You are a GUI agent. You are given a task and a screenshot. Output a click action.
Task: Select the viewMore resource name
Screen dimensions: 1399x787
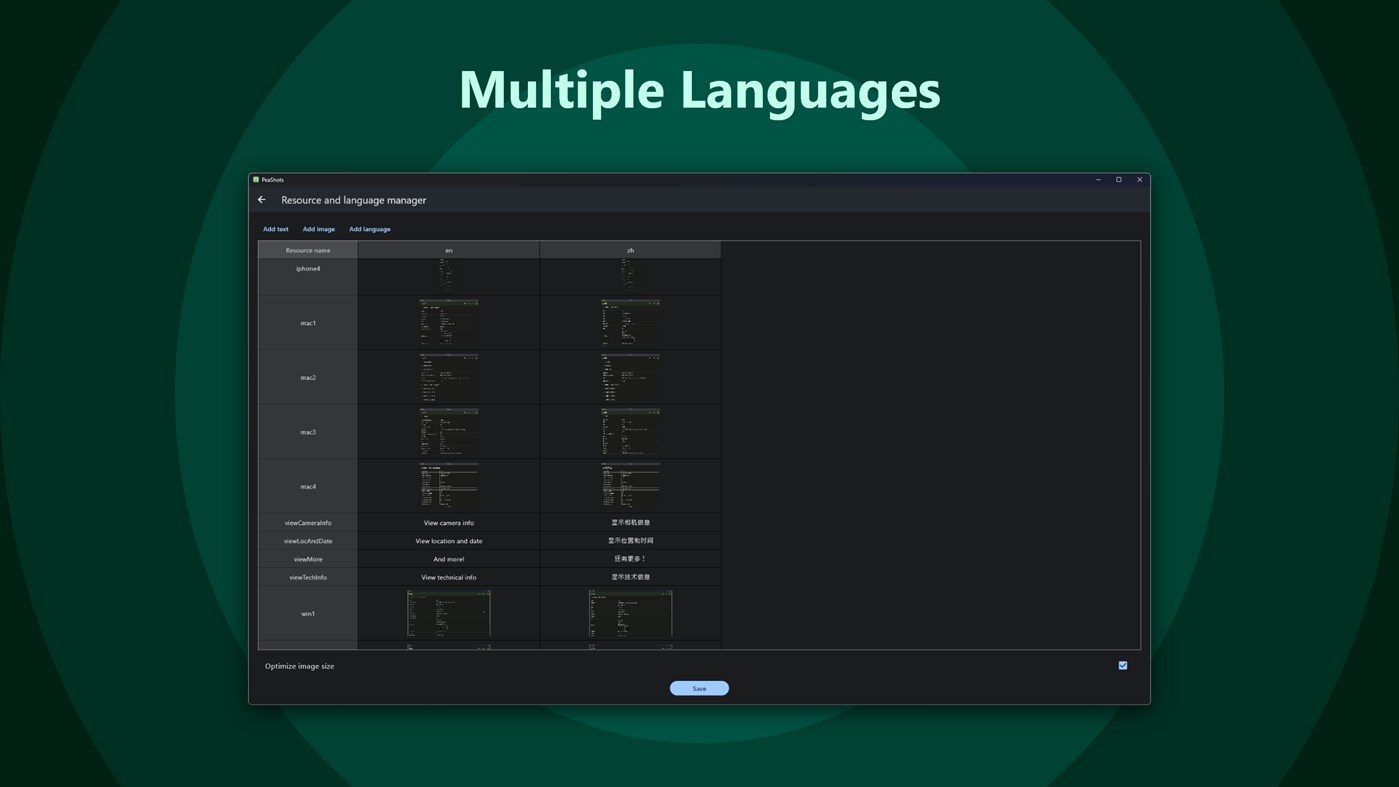pyautogui.click(x=308, y=559)
